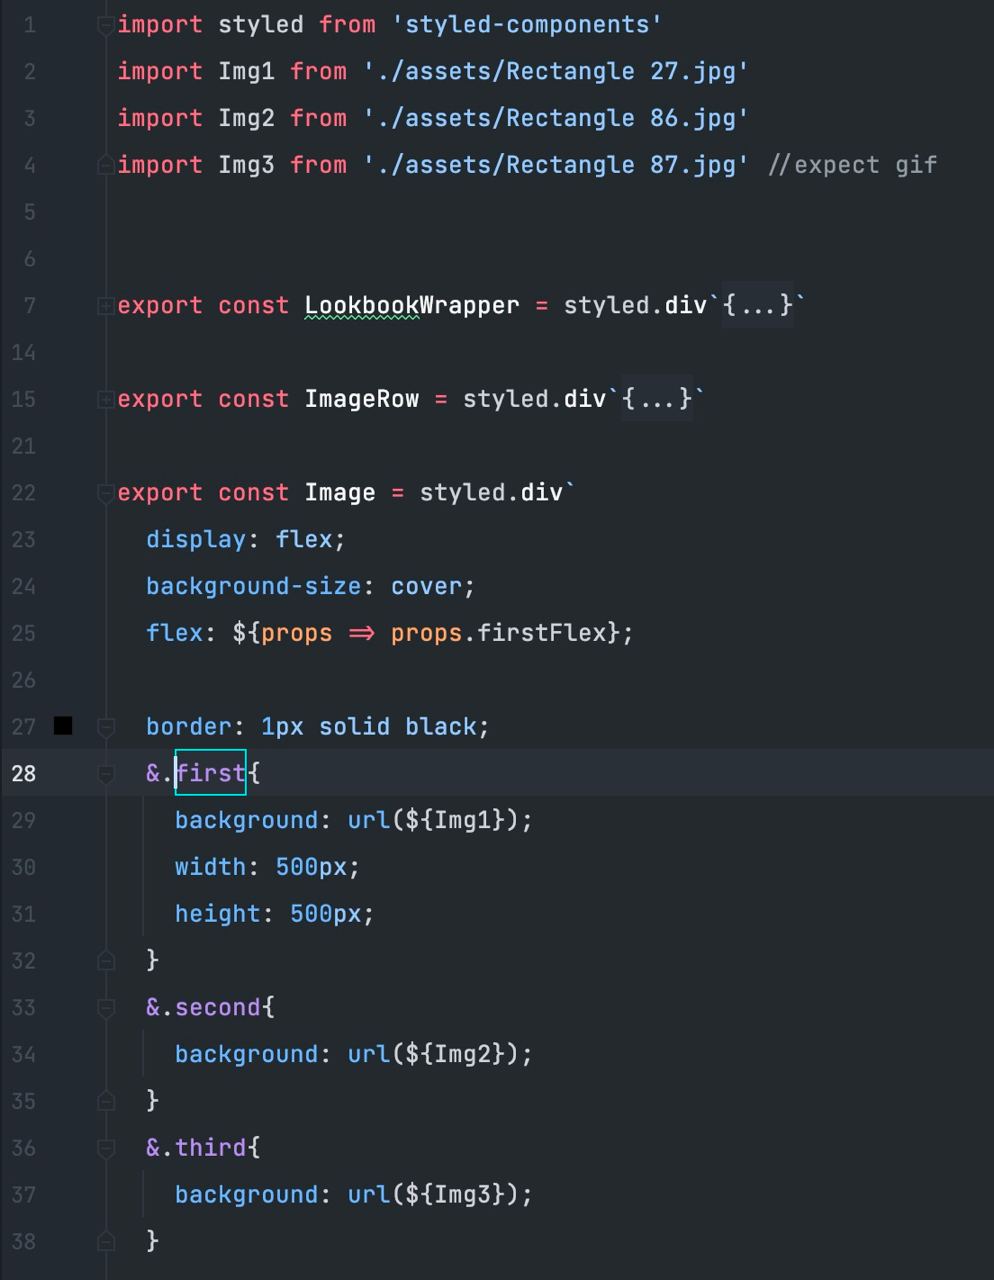This screenshot has height=1280, width=994.
Task: Collapse the &.third block fold marker
Action: pyautogui.click(x=105, y=1148)
